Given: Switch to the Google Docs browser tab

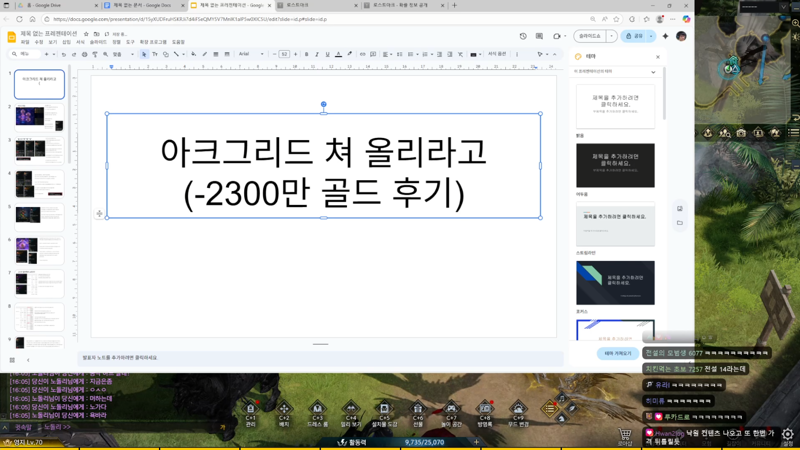Looking at the screenshot, I should click(x=144, y=5).
